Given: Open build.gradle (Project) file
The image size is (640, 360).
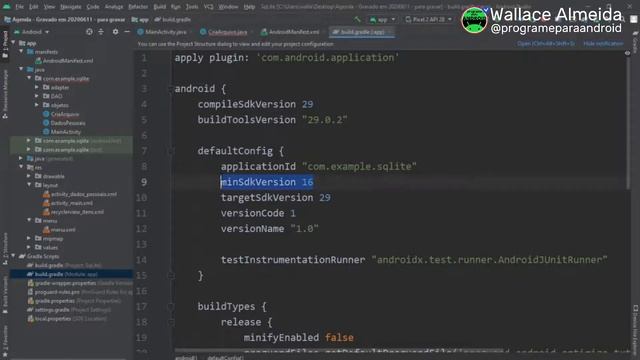Looking at the screenshot, I should pyautogui.click(x=64, y=265).
